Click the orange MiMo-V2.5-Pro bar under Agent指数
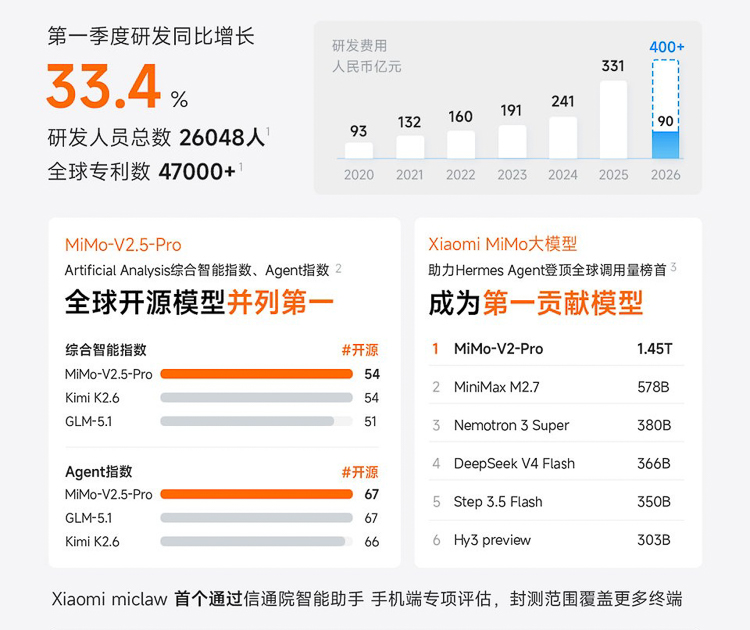 tap(256, 494)
